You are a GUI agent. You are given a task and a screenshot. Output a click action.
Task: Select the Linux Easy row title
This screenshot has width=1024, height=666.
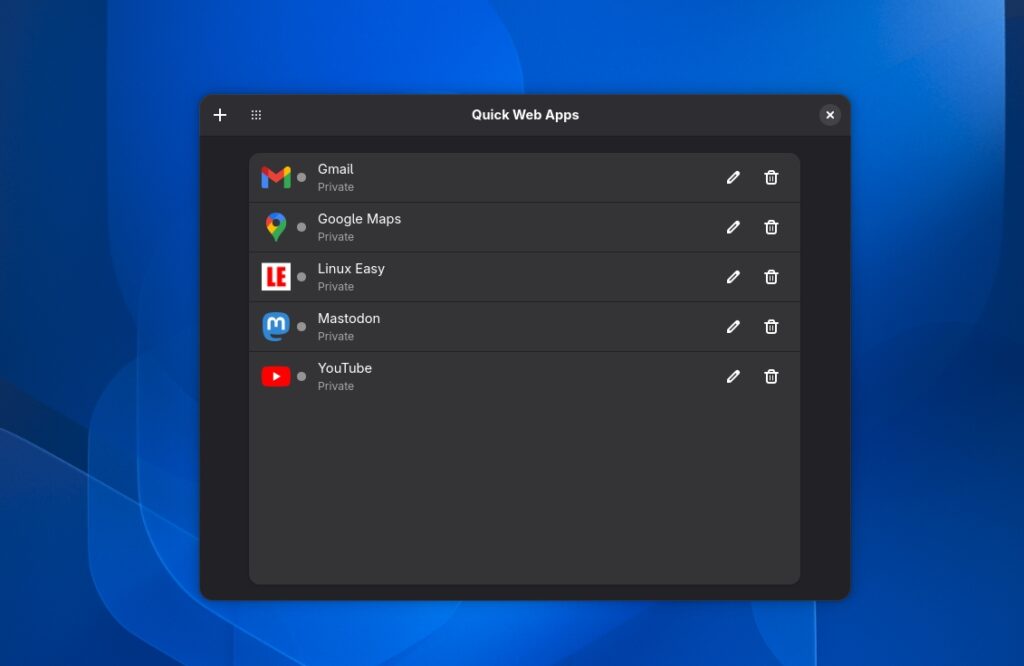(351, 269)
